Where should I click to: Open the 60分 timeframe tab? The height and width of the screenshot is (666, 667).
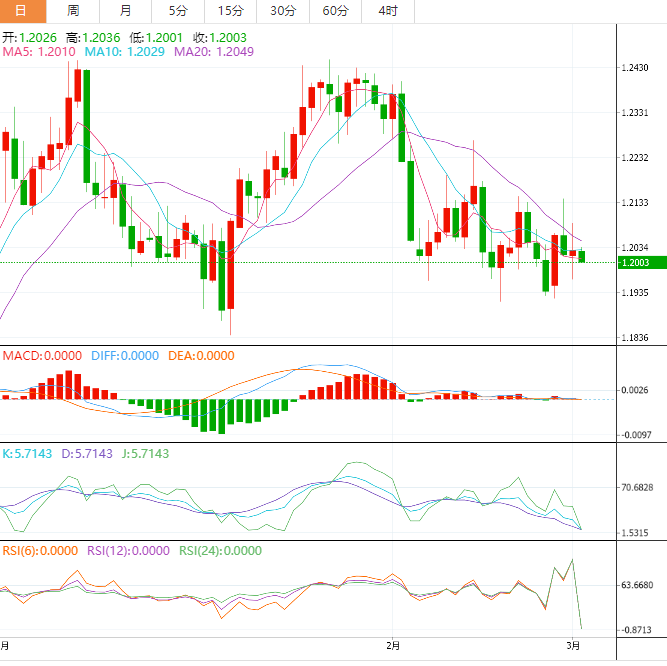335,11
